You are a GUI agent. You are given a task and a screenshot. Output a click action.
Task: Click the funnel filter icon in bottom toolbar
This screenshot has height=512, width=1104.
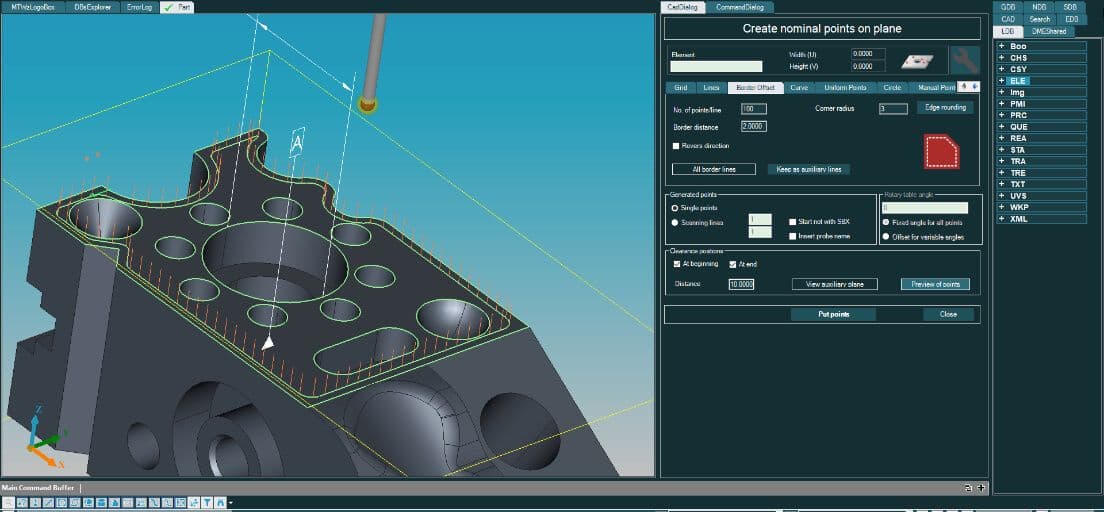point(208,503)
